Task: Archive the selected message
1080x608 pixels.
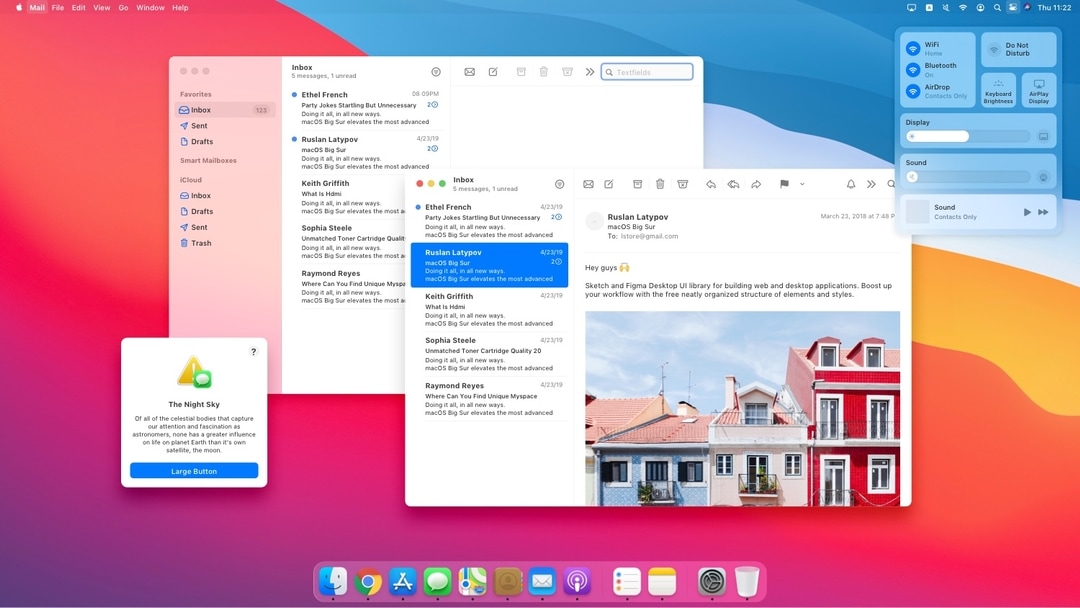Action: 637,184
